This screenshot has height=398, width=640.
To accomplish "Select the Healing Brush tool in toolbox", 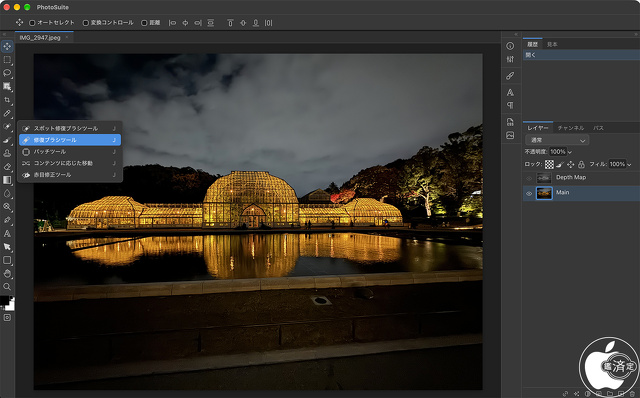I will [7, 127].
